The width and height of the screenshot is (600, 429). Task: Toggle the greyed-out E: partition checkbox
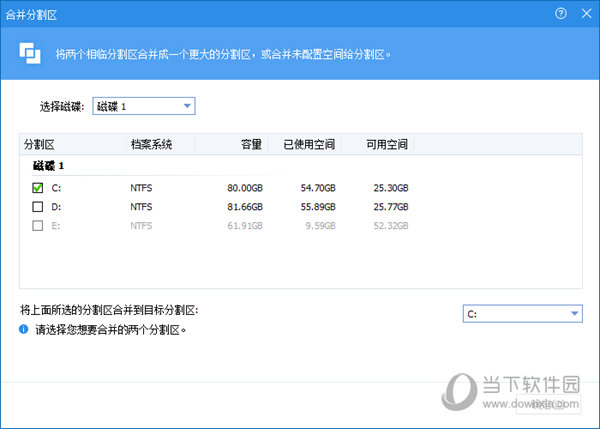38,226
